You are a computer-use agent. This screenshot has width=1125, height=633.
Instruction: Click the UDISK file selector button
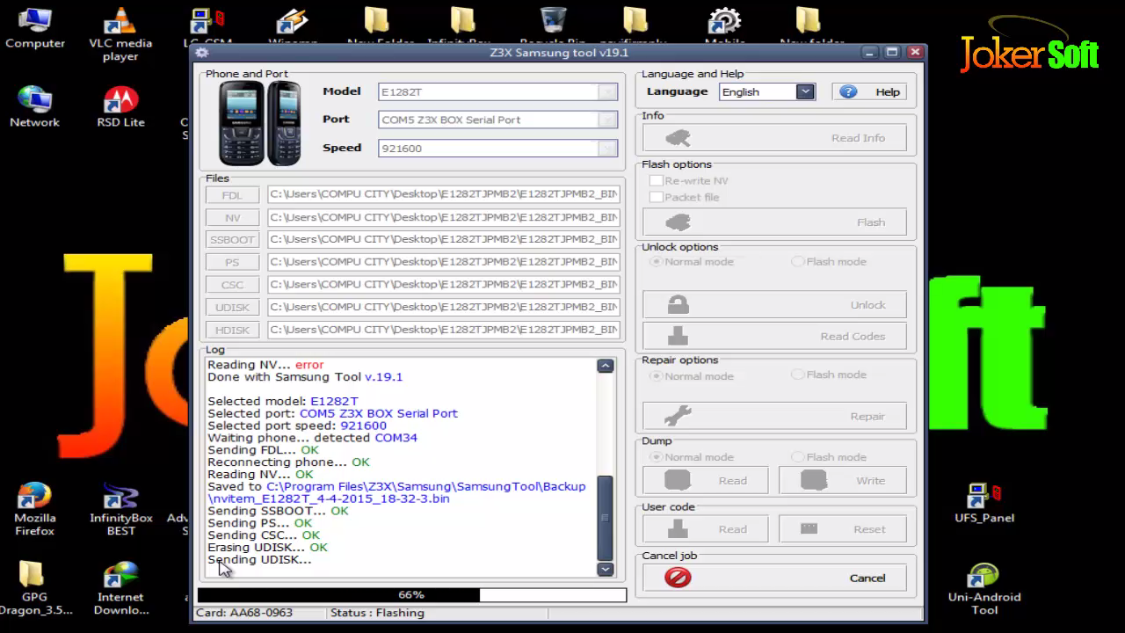(232, 307)
